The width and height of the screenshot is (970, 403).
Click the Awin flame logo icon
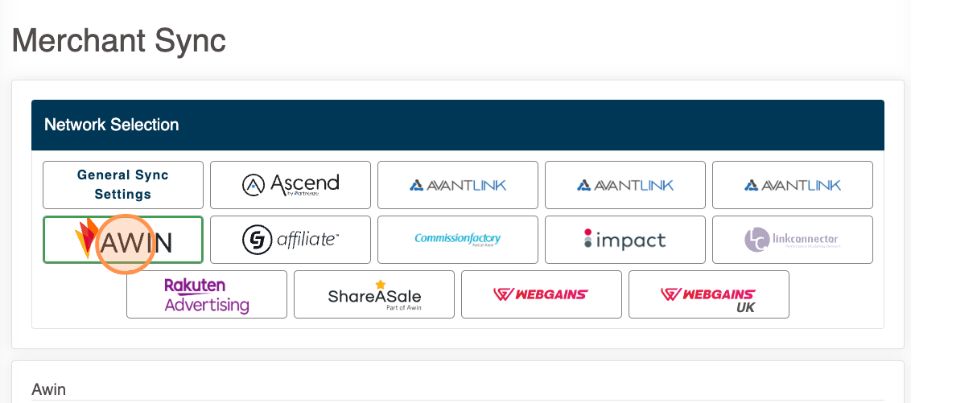coord(87,238)
